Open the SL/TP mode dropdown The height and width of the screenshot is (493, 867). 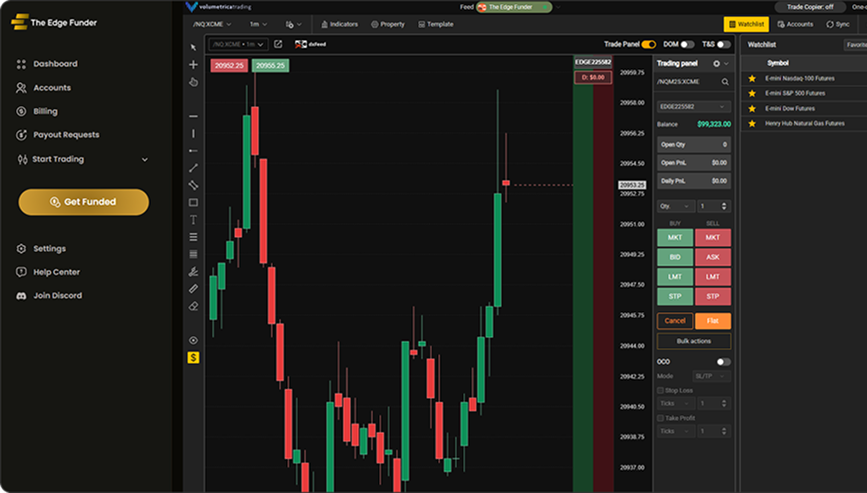(711, 376)
